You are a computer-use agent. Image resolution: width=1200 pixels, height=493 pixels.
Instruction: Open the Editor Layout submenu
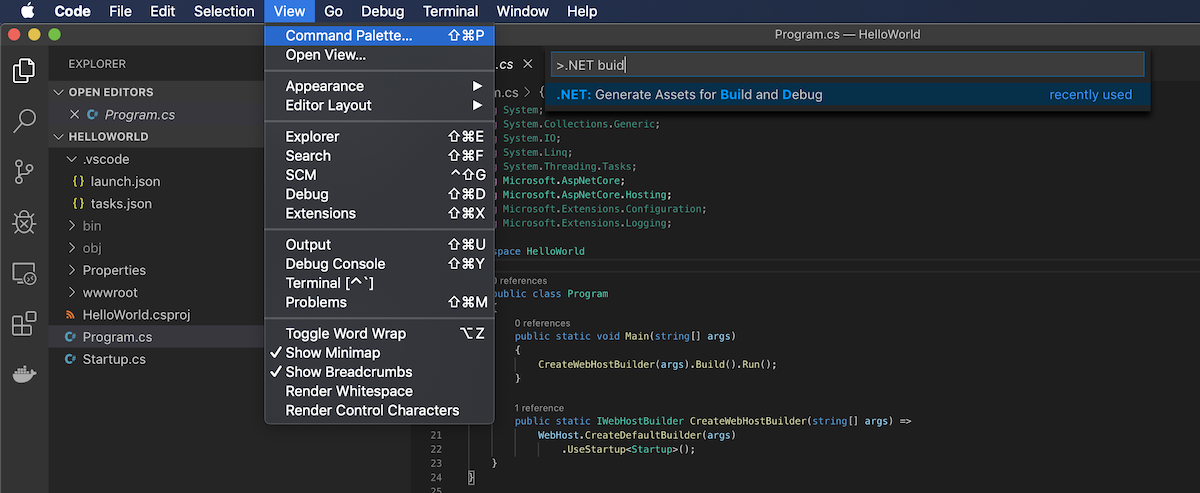(379, 105)
